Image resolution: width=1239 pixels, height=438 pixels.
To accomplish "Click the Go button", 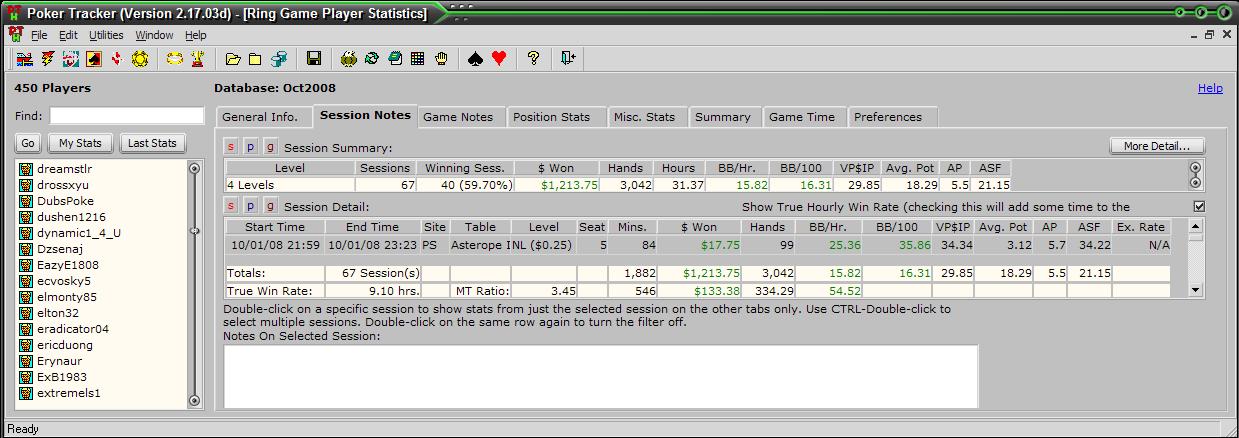I will coord(28,143).
